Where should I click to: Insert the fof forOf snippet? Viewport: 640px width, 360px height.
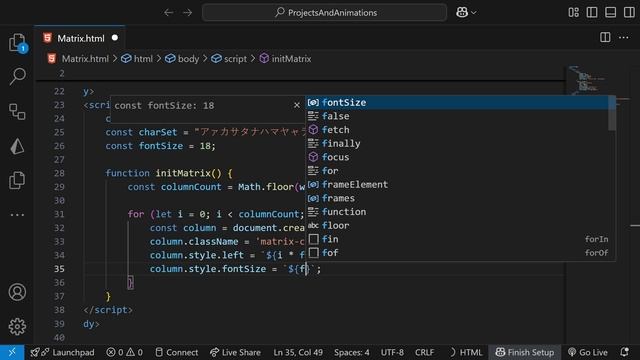point(457,253)
